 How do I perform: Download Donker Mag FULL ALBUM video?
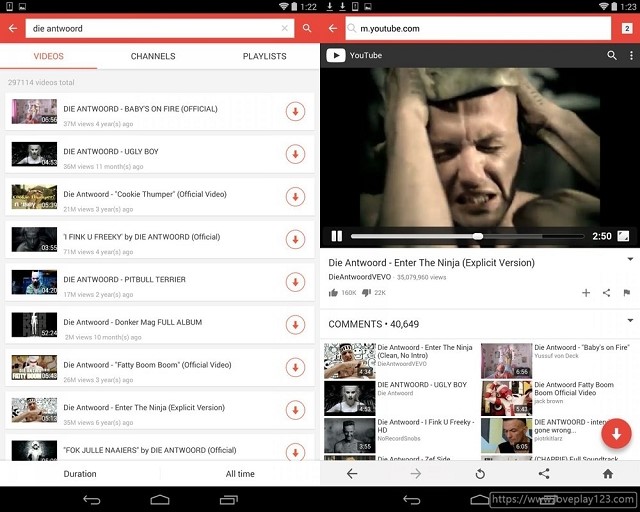(296, 325)
